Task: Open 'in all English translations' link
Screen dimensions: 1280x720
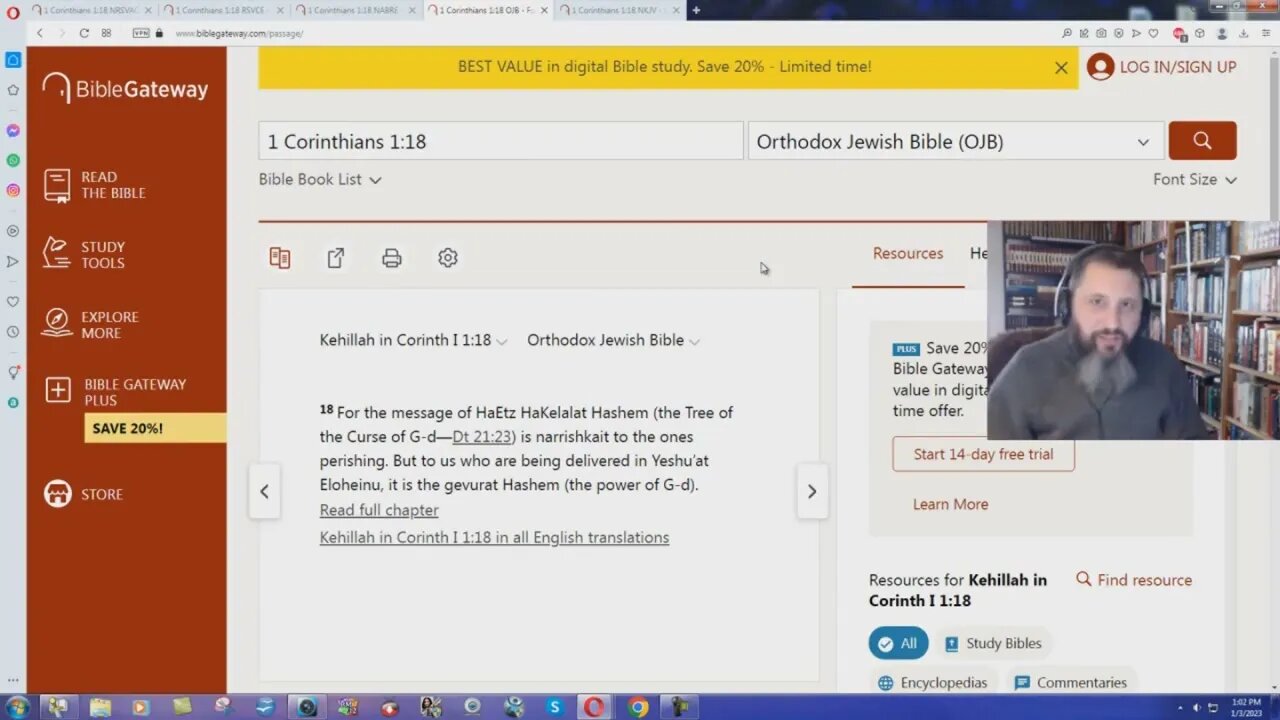Action: tap(494, 538)
